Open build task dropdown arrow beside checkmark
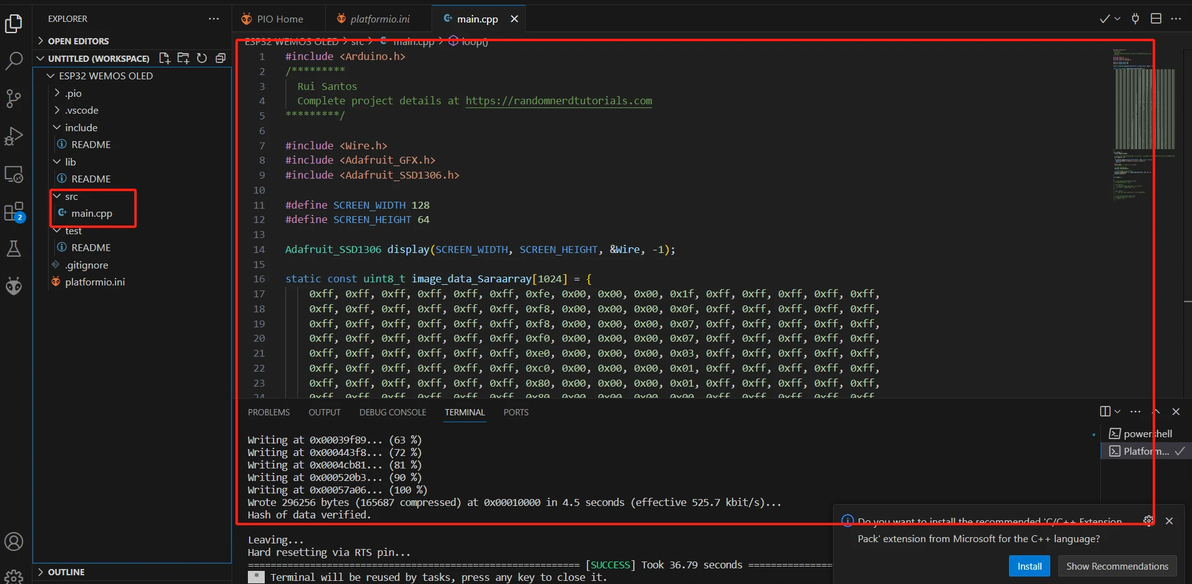Viewport: 1192px width, 584px height. pyautogui.click(x=1117, y=19)
